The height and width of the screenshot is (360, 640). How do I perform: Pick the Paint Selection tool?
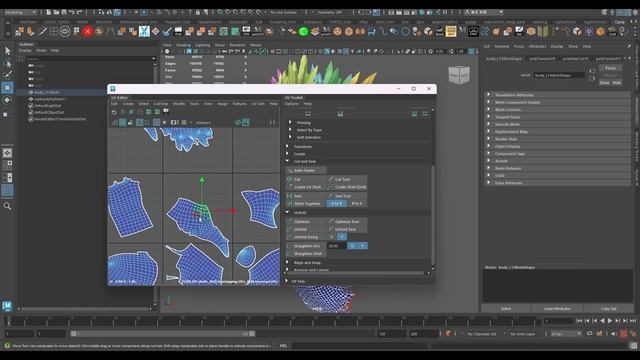coord(7,75)
